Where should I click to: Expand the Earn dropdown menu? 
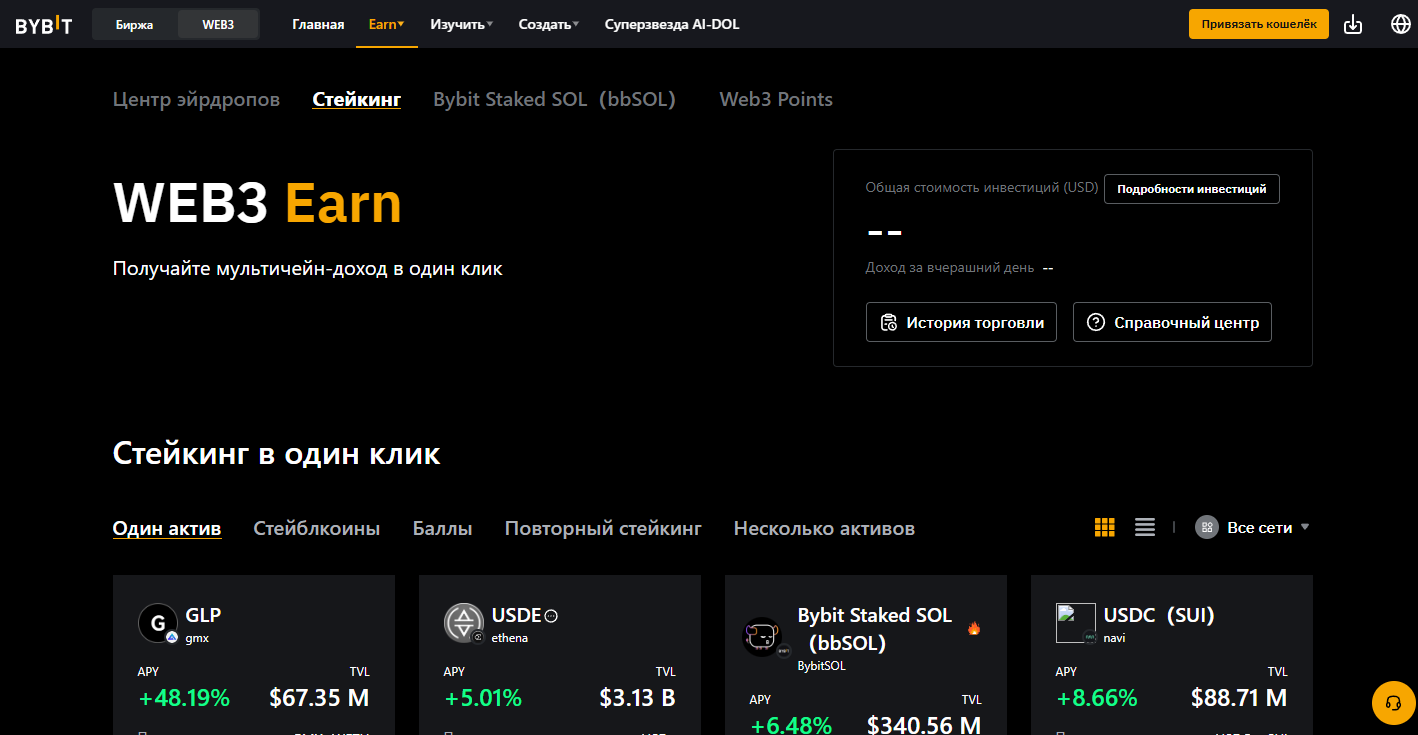(x=386, y=24)
